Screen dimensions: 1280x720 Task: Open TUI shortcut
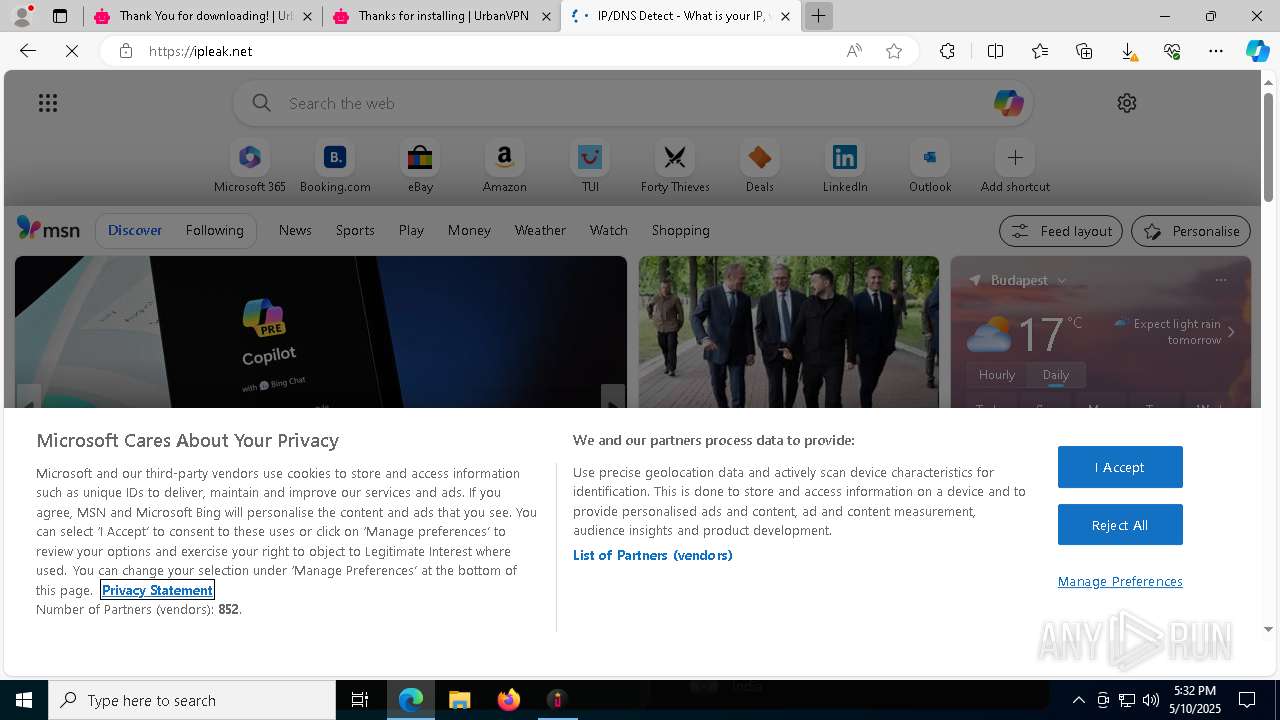click(590, 167)
